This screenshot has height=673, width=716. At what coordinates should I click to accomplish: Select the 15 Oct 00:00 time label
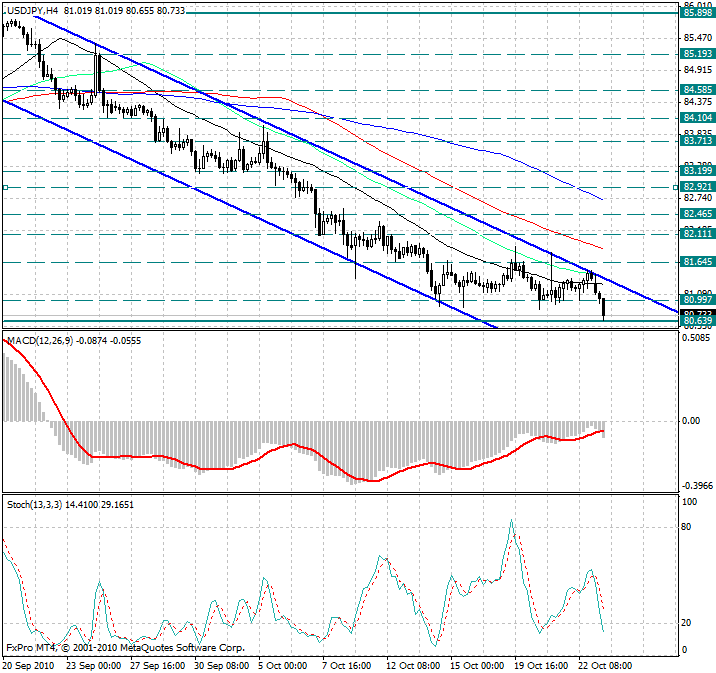coord(477,666)
